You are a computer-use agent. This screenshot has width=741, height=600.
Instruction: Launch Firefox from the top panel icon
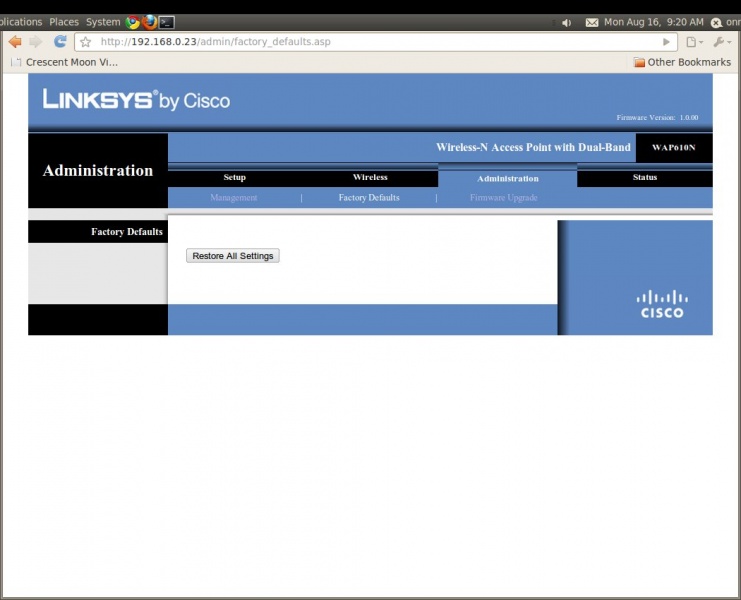(x=149, y=22)
